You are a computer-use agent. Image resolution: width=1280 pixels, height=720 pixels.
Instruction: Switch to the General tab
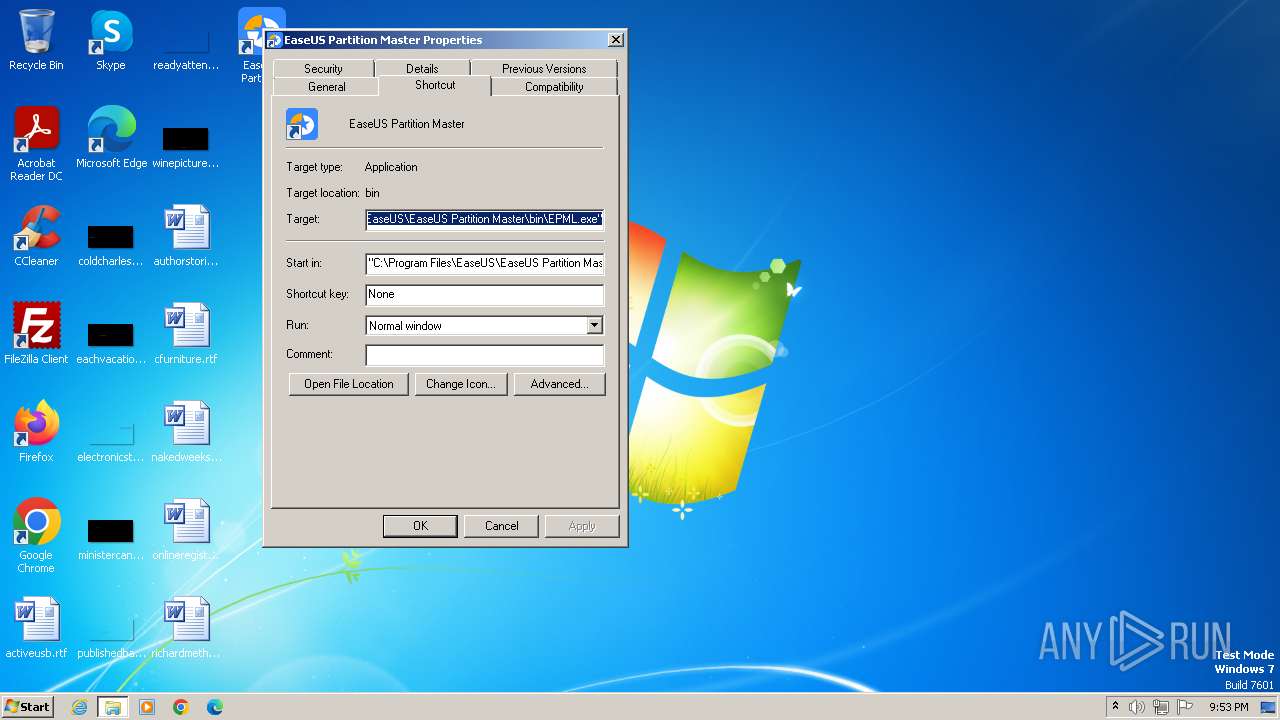(327, 86)
